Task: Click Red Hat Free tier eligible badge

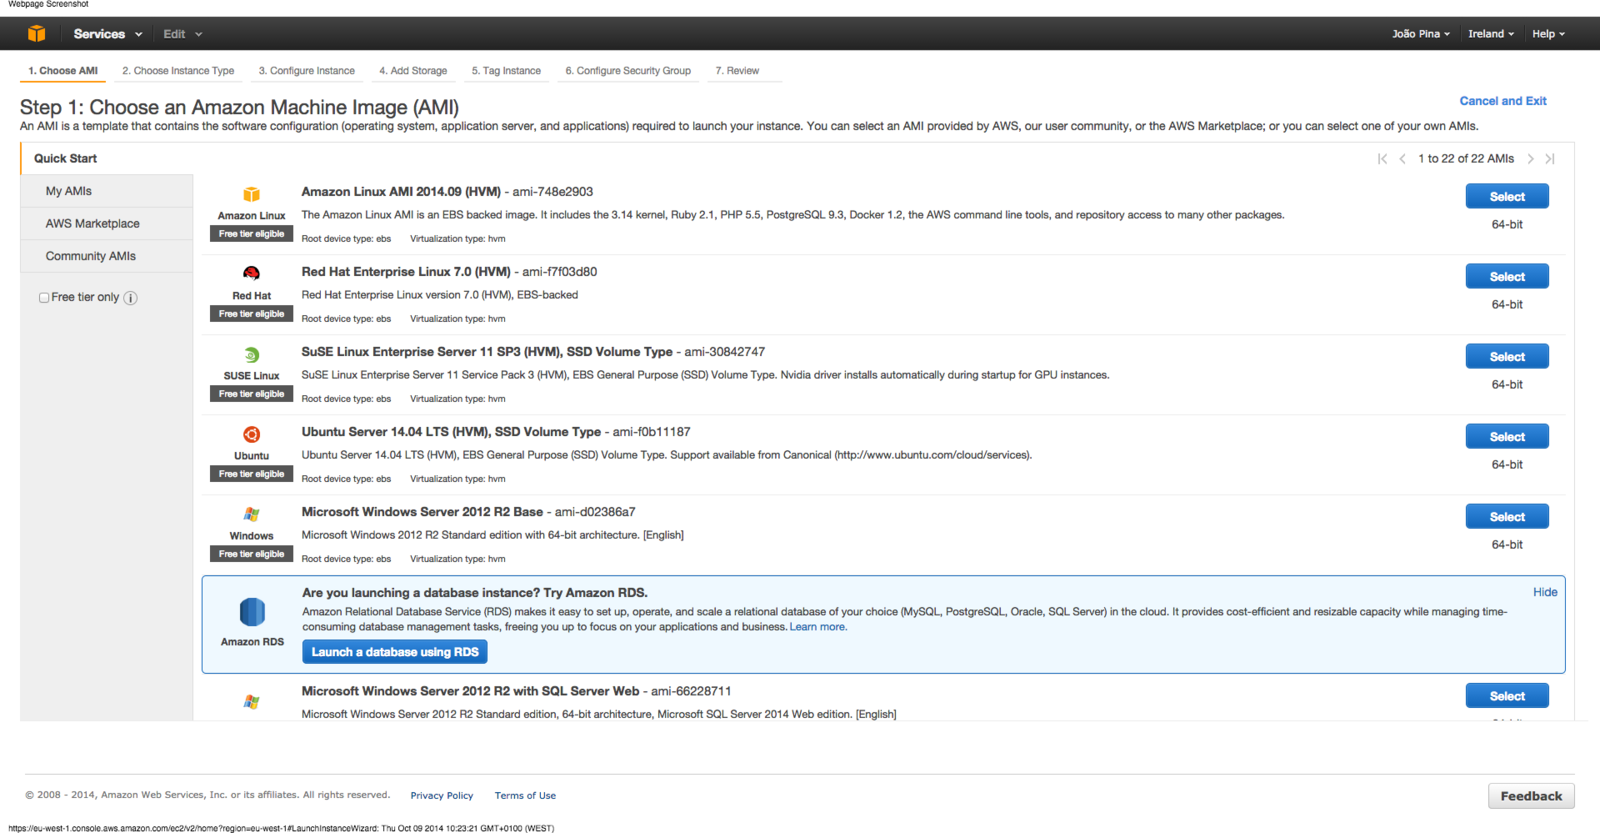Action: [251, 314]
